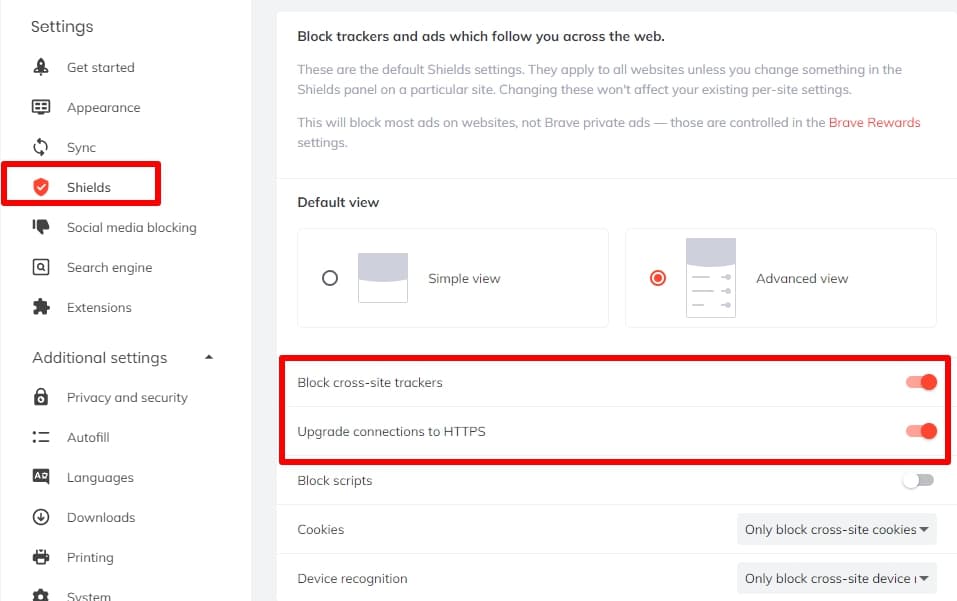957x601 pixels.
Task: Disable Upgrade connections to HTTPS toggle
Action: (922, 431)
